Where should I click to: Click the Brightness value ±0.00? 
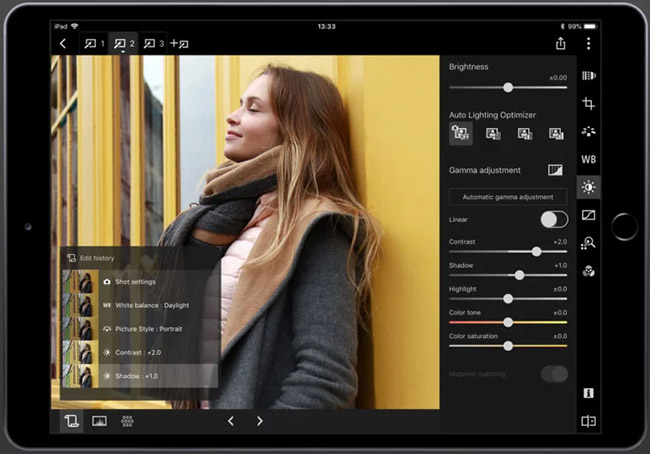558,78
